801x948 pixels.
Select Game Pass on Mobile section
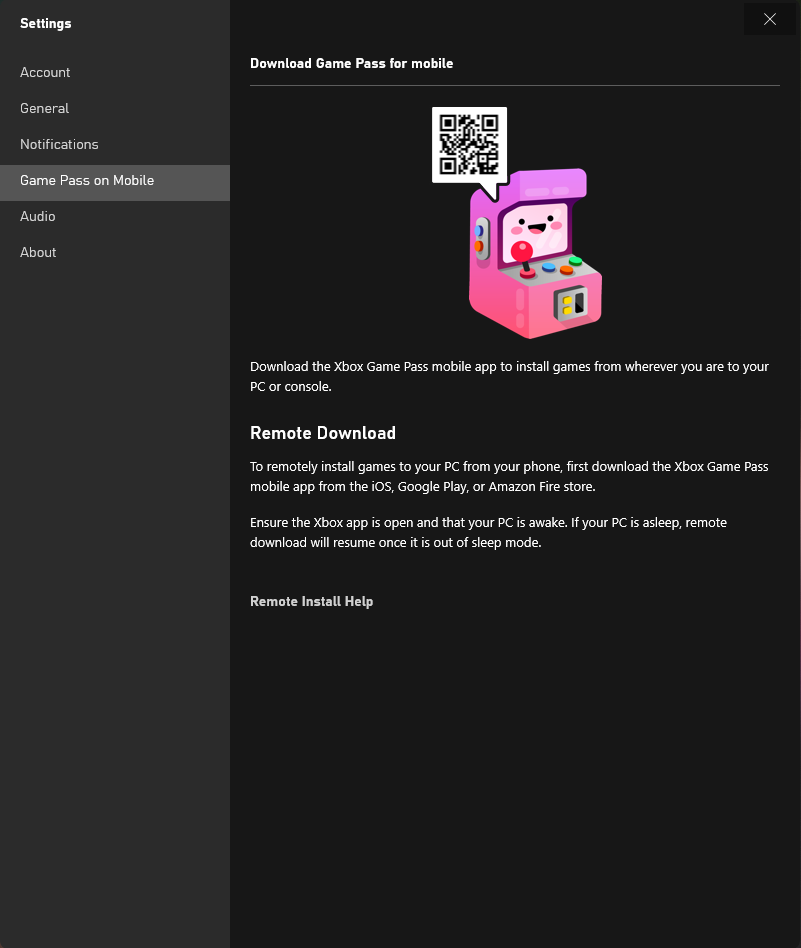[115, 181]
